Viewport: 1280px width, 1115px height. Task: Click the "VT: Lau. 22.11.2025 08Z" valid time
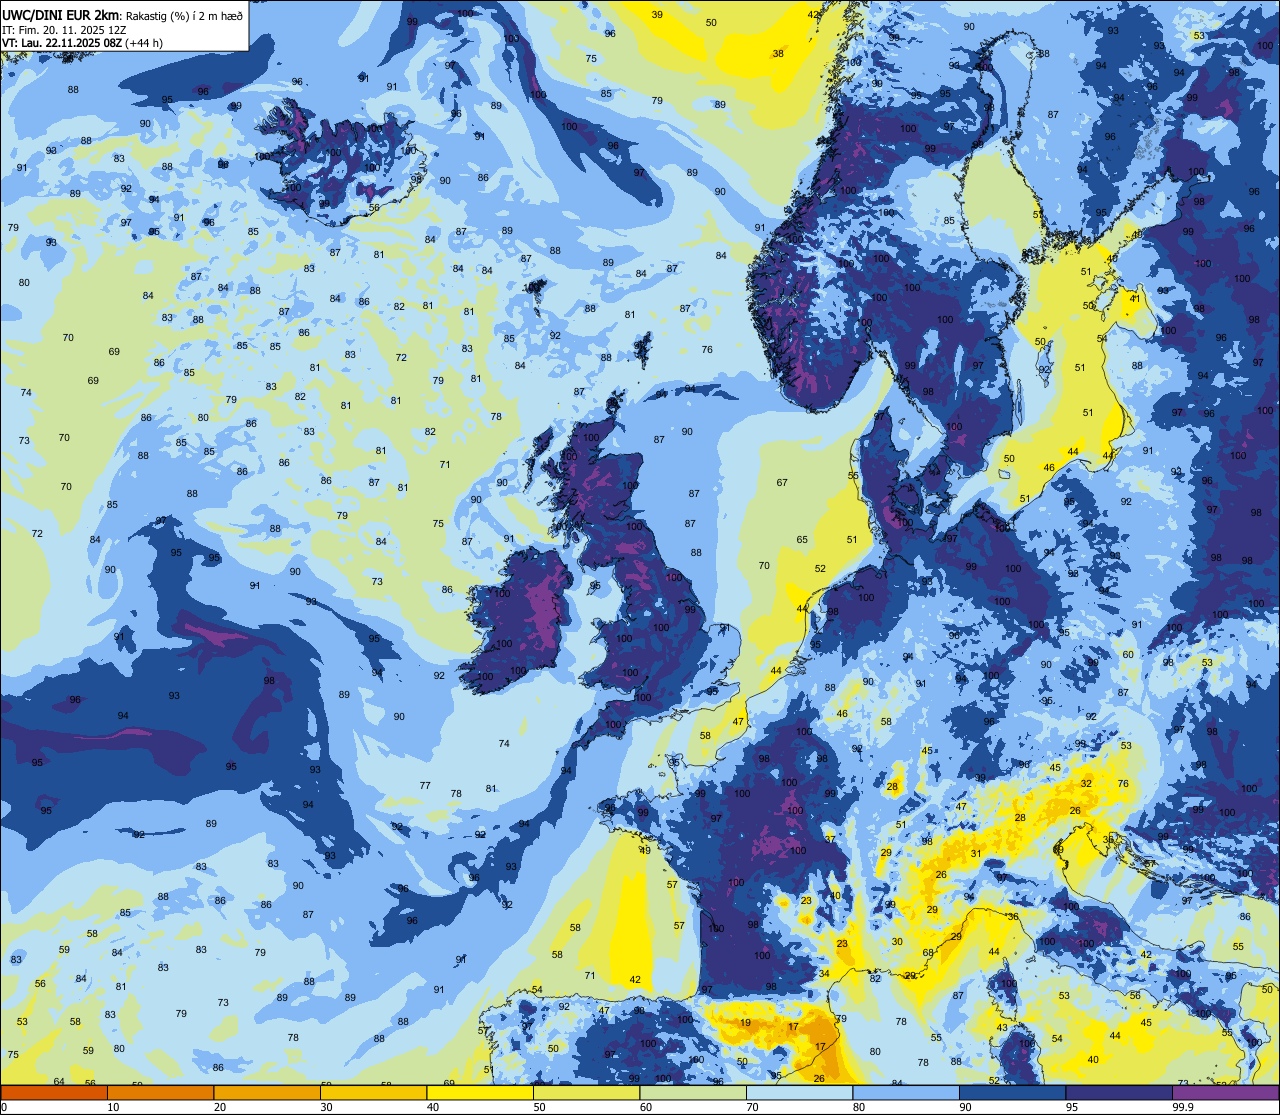(61, 43)
